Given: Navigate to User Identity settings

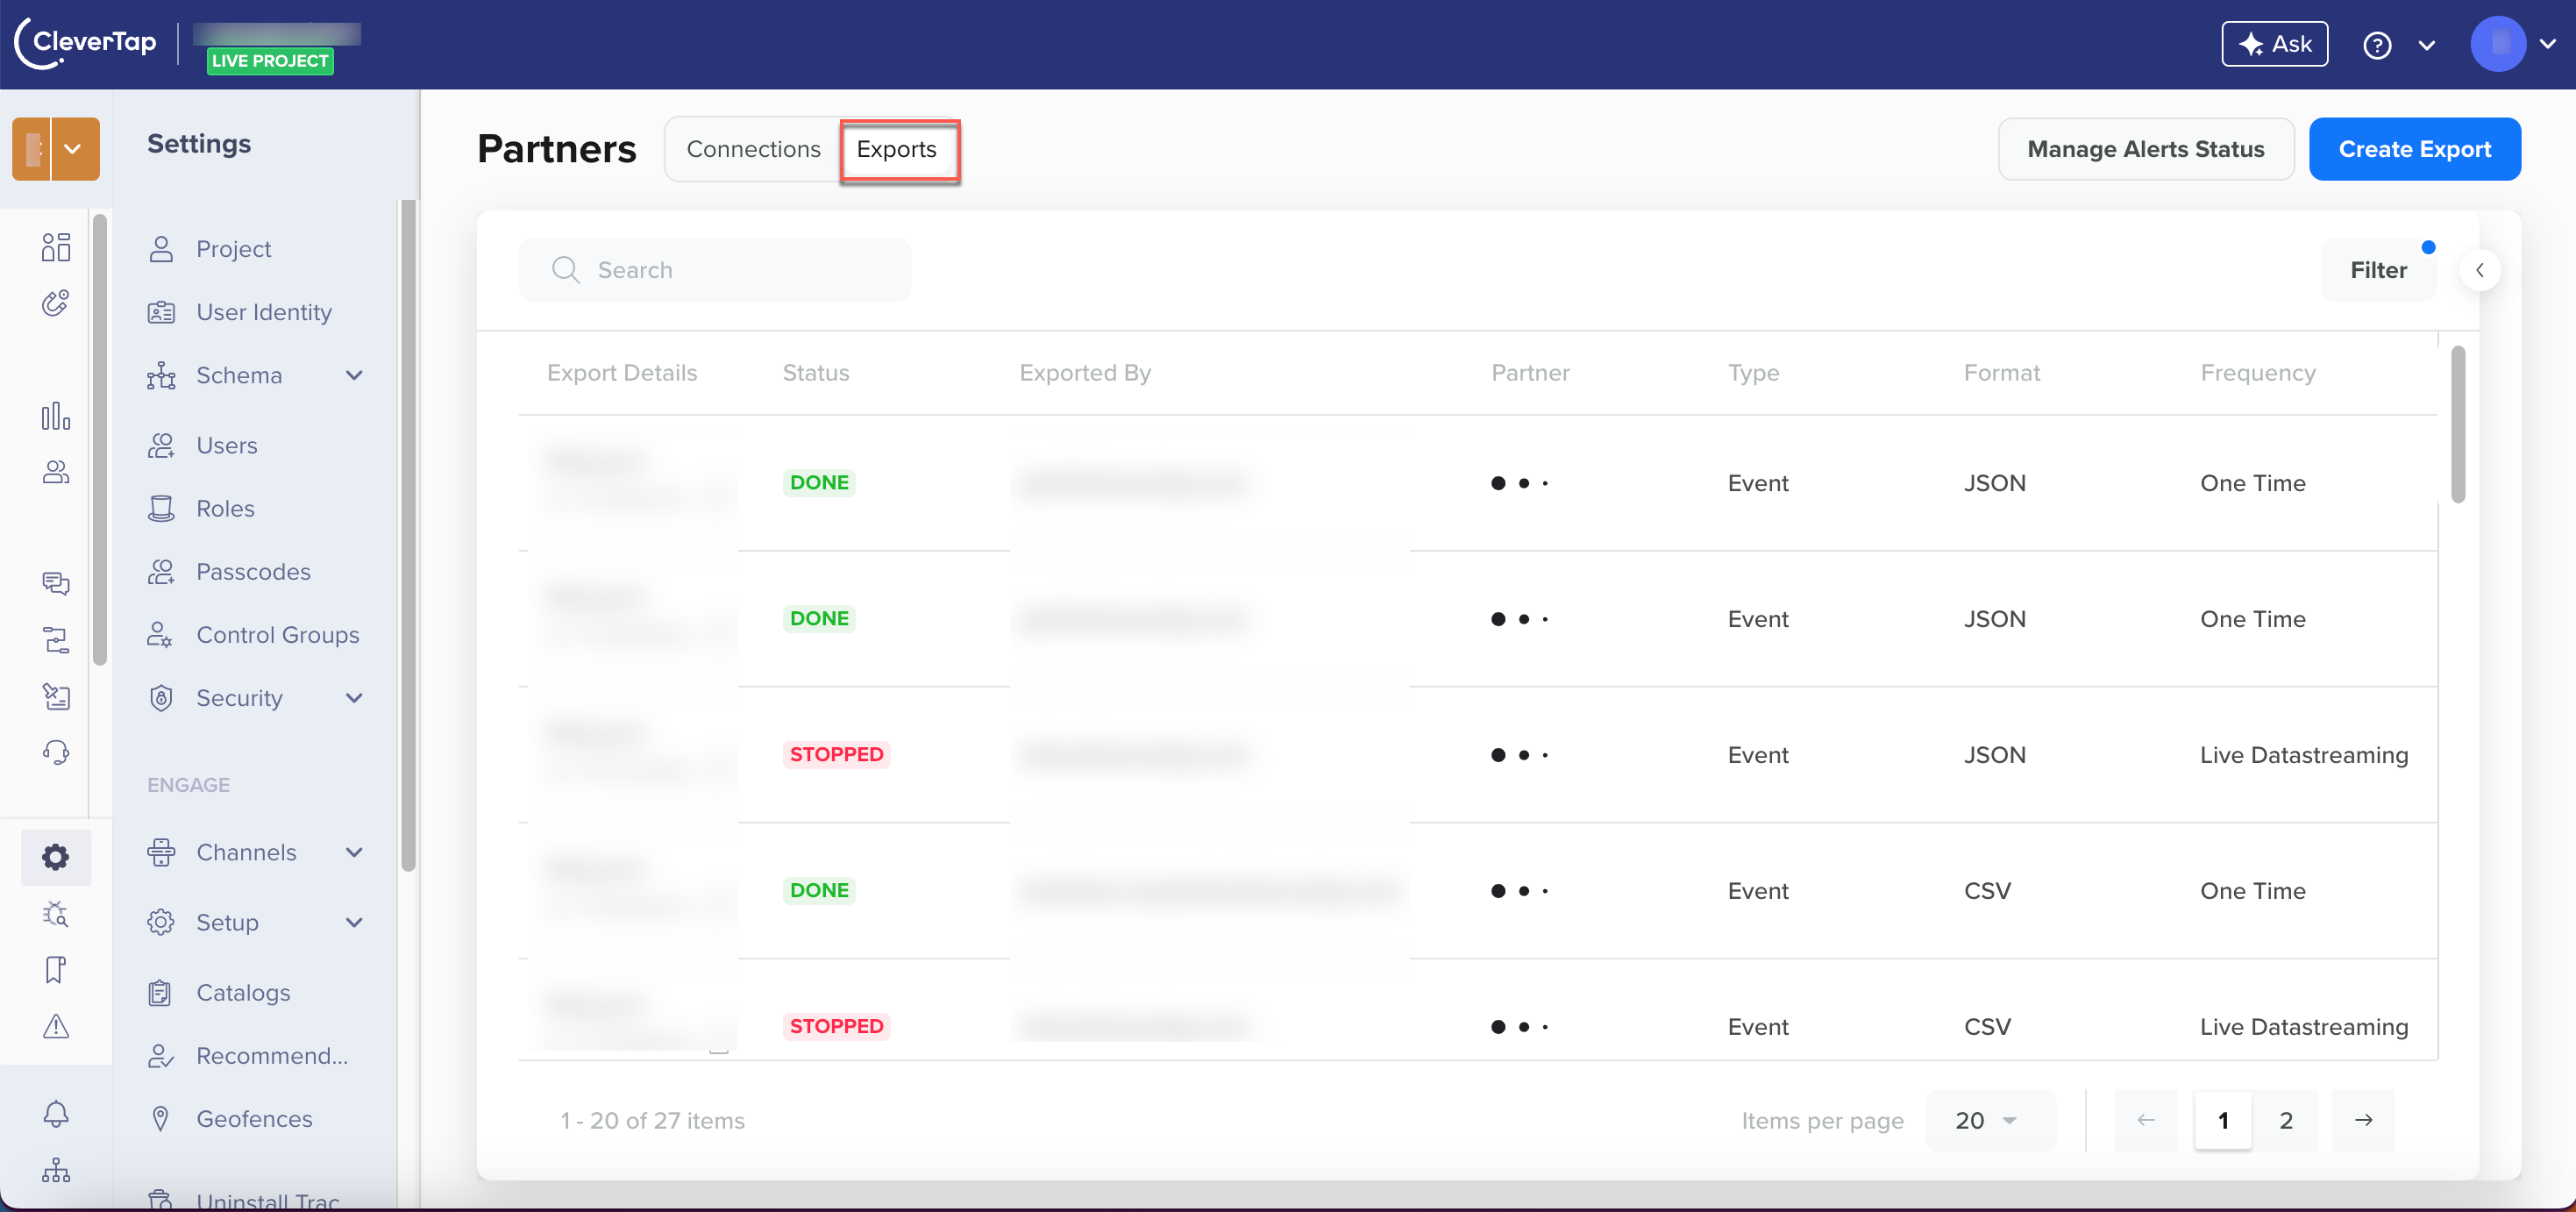Looking at the screenshot, I should pyautogui.click(x=261, y=310).
